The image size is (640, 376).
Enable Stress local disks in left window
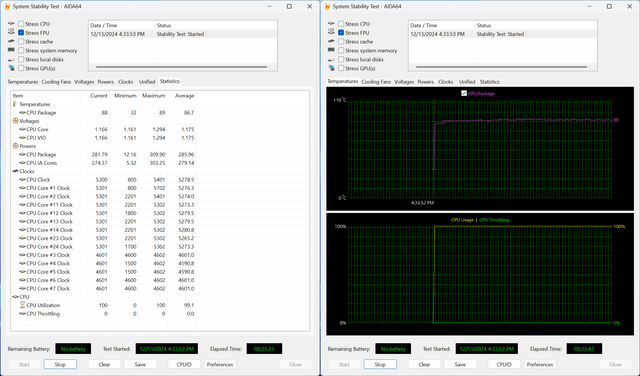pos(21,60)
